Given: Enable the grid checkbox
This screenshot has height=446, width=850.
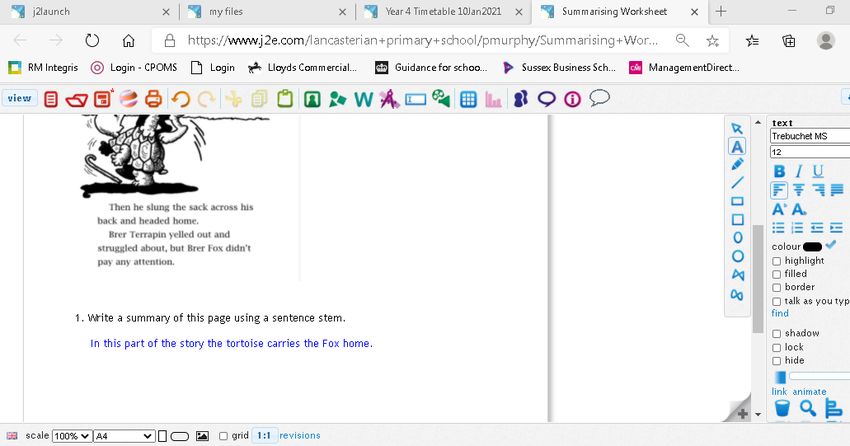Looking at the screenshot, I should point(223,436).
